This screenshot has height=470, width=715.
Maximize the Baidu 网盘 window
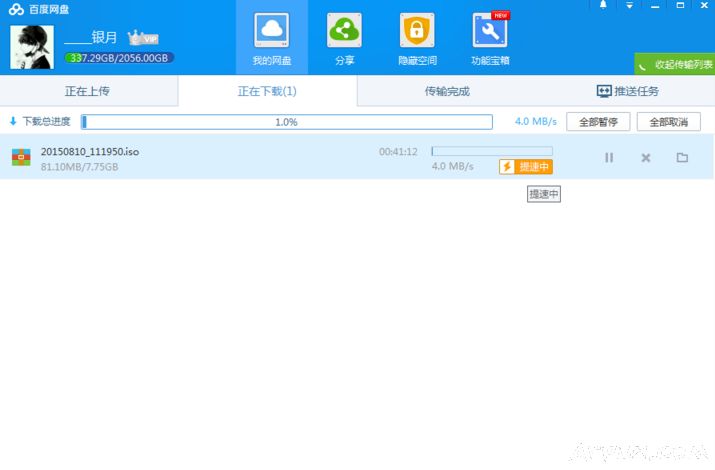[680, 5]
